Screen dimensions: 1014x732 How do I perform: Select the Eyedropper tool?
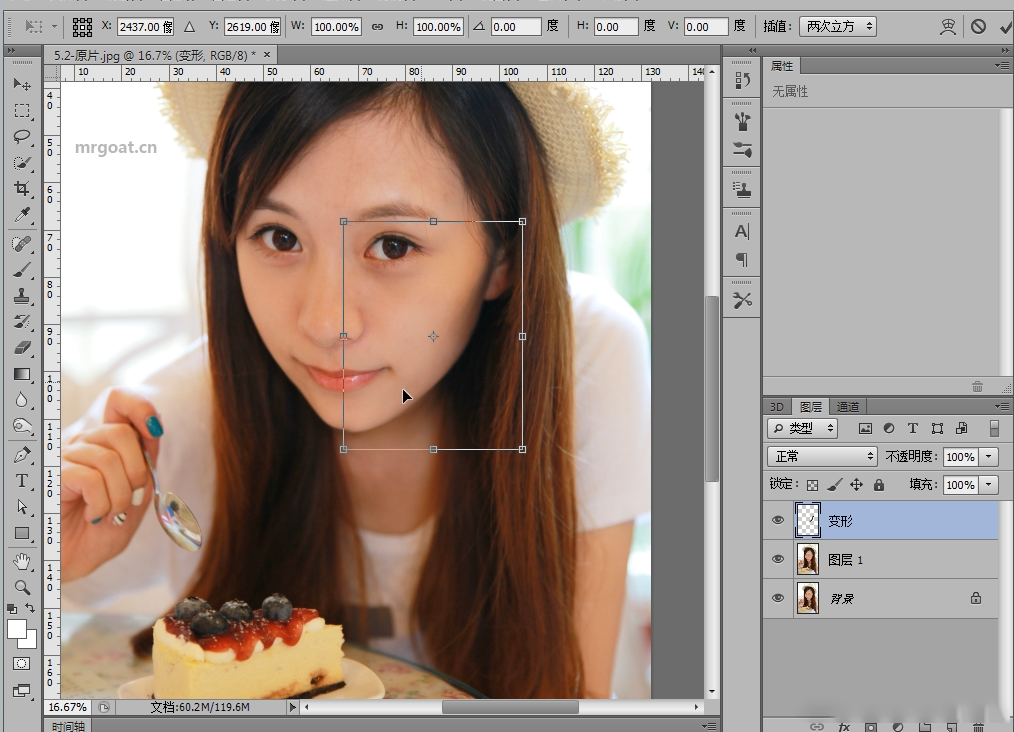point(22,215)
